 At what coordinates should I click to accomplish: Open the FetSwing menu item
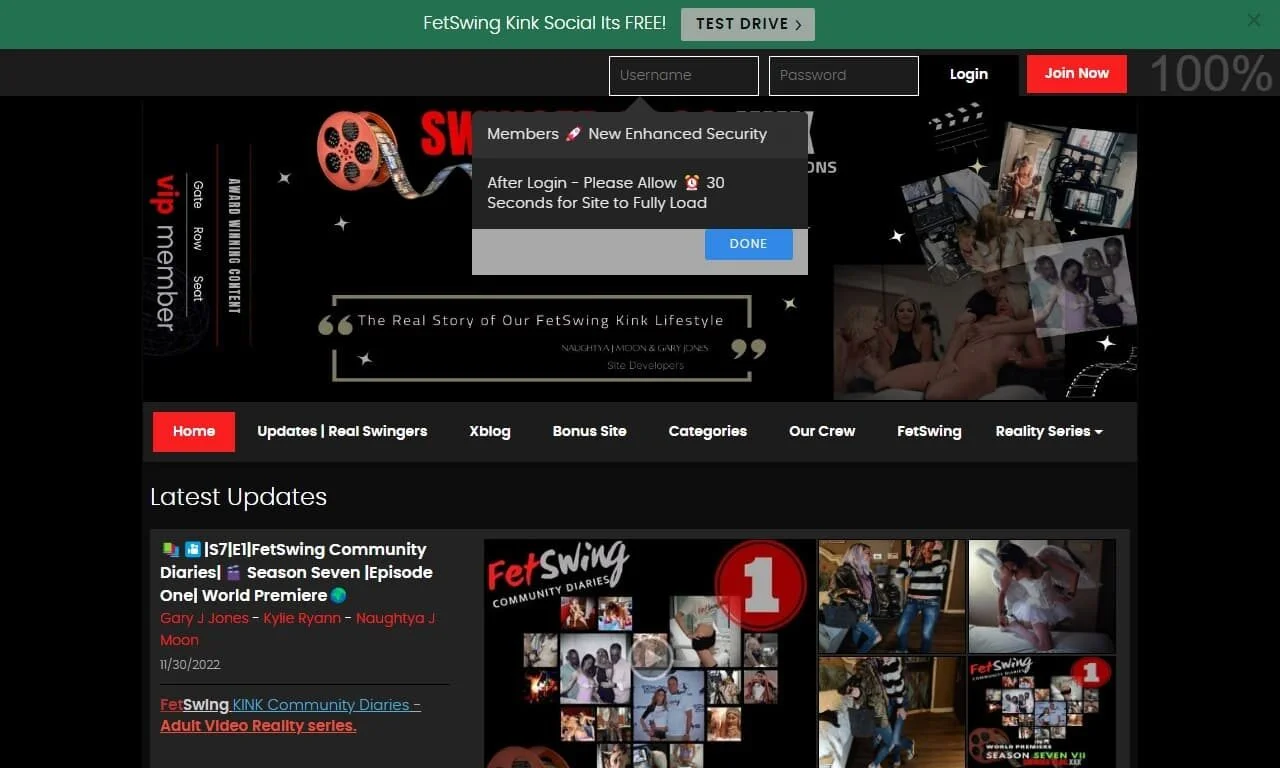929,432
